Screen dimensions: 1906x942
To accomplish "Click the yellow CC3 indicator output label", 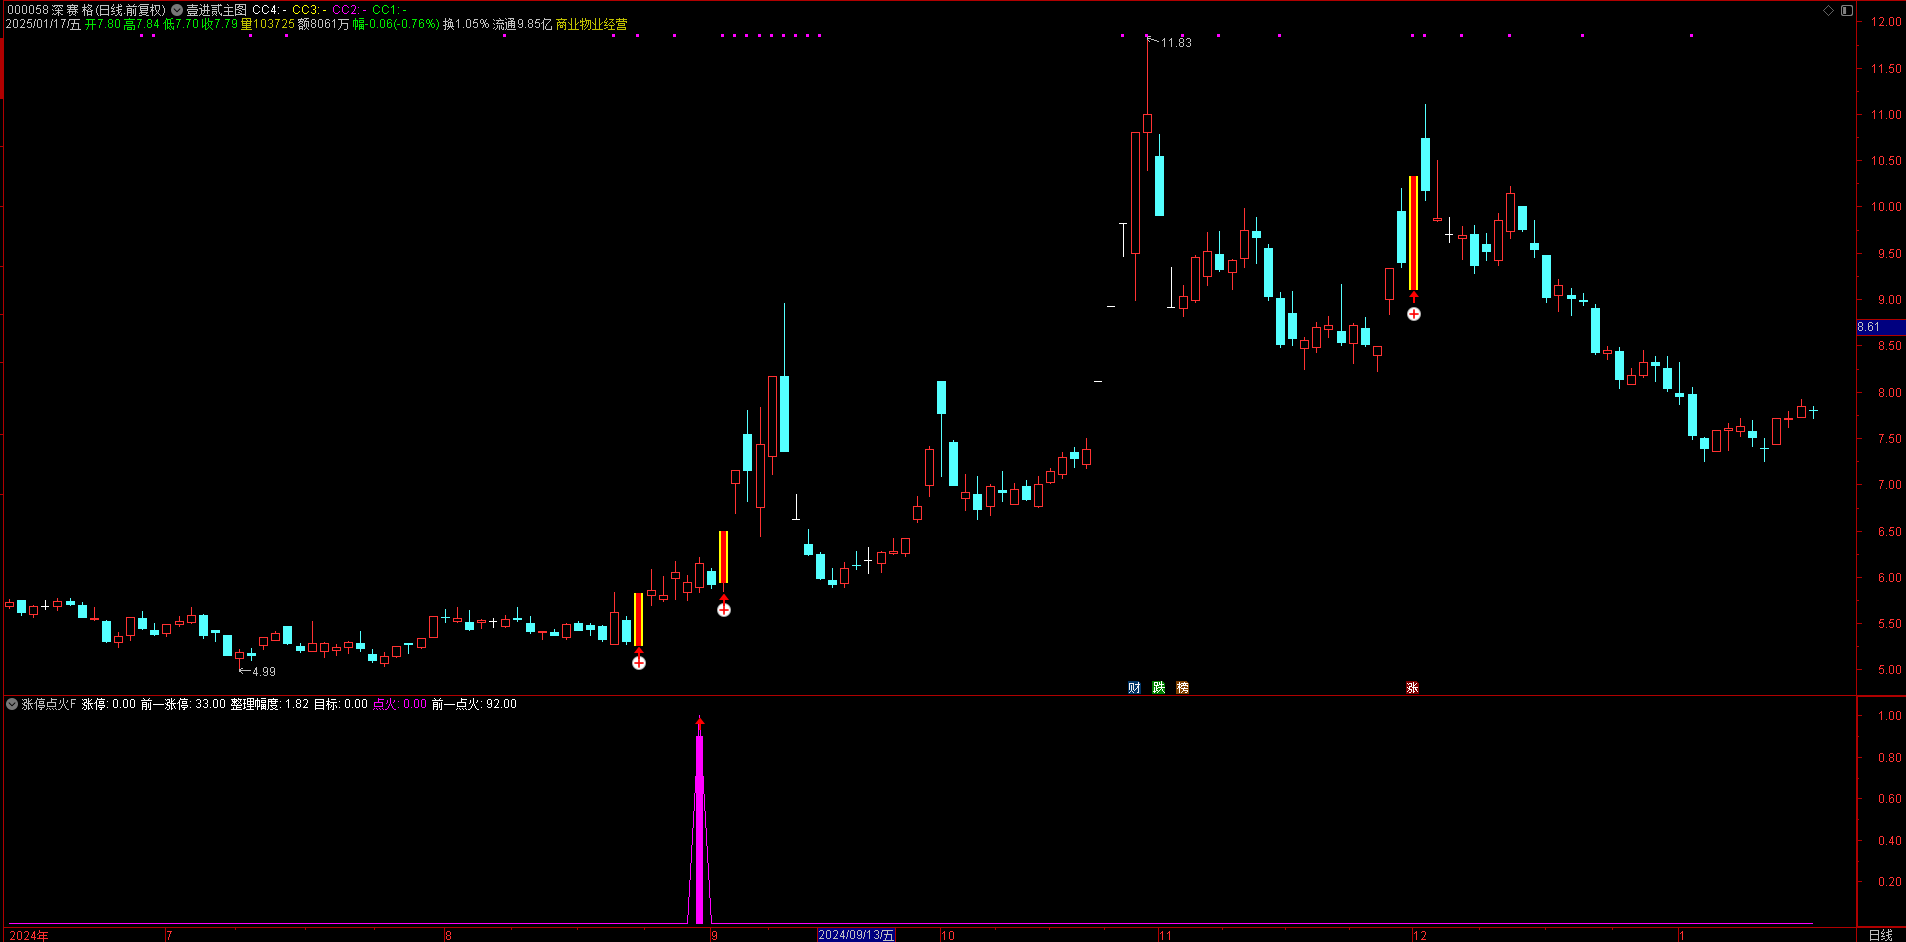I will coord(309,10).
